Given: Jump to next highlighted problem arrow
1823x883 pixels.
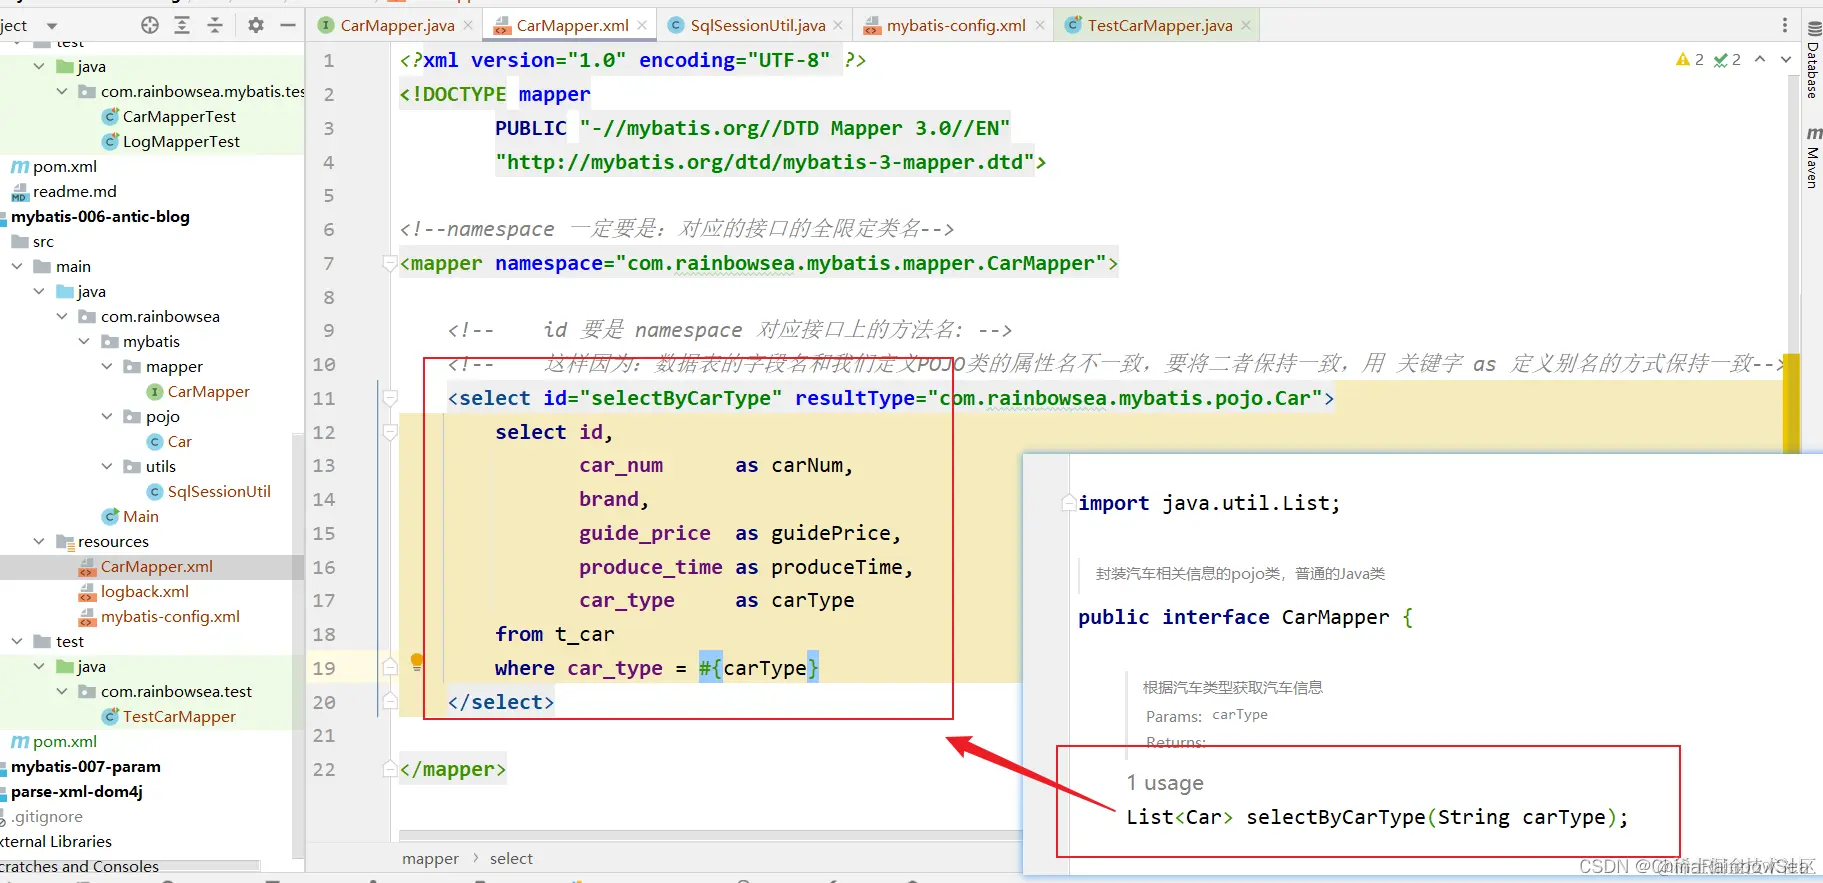Looking at the screenshot, I should (1786, 60).
